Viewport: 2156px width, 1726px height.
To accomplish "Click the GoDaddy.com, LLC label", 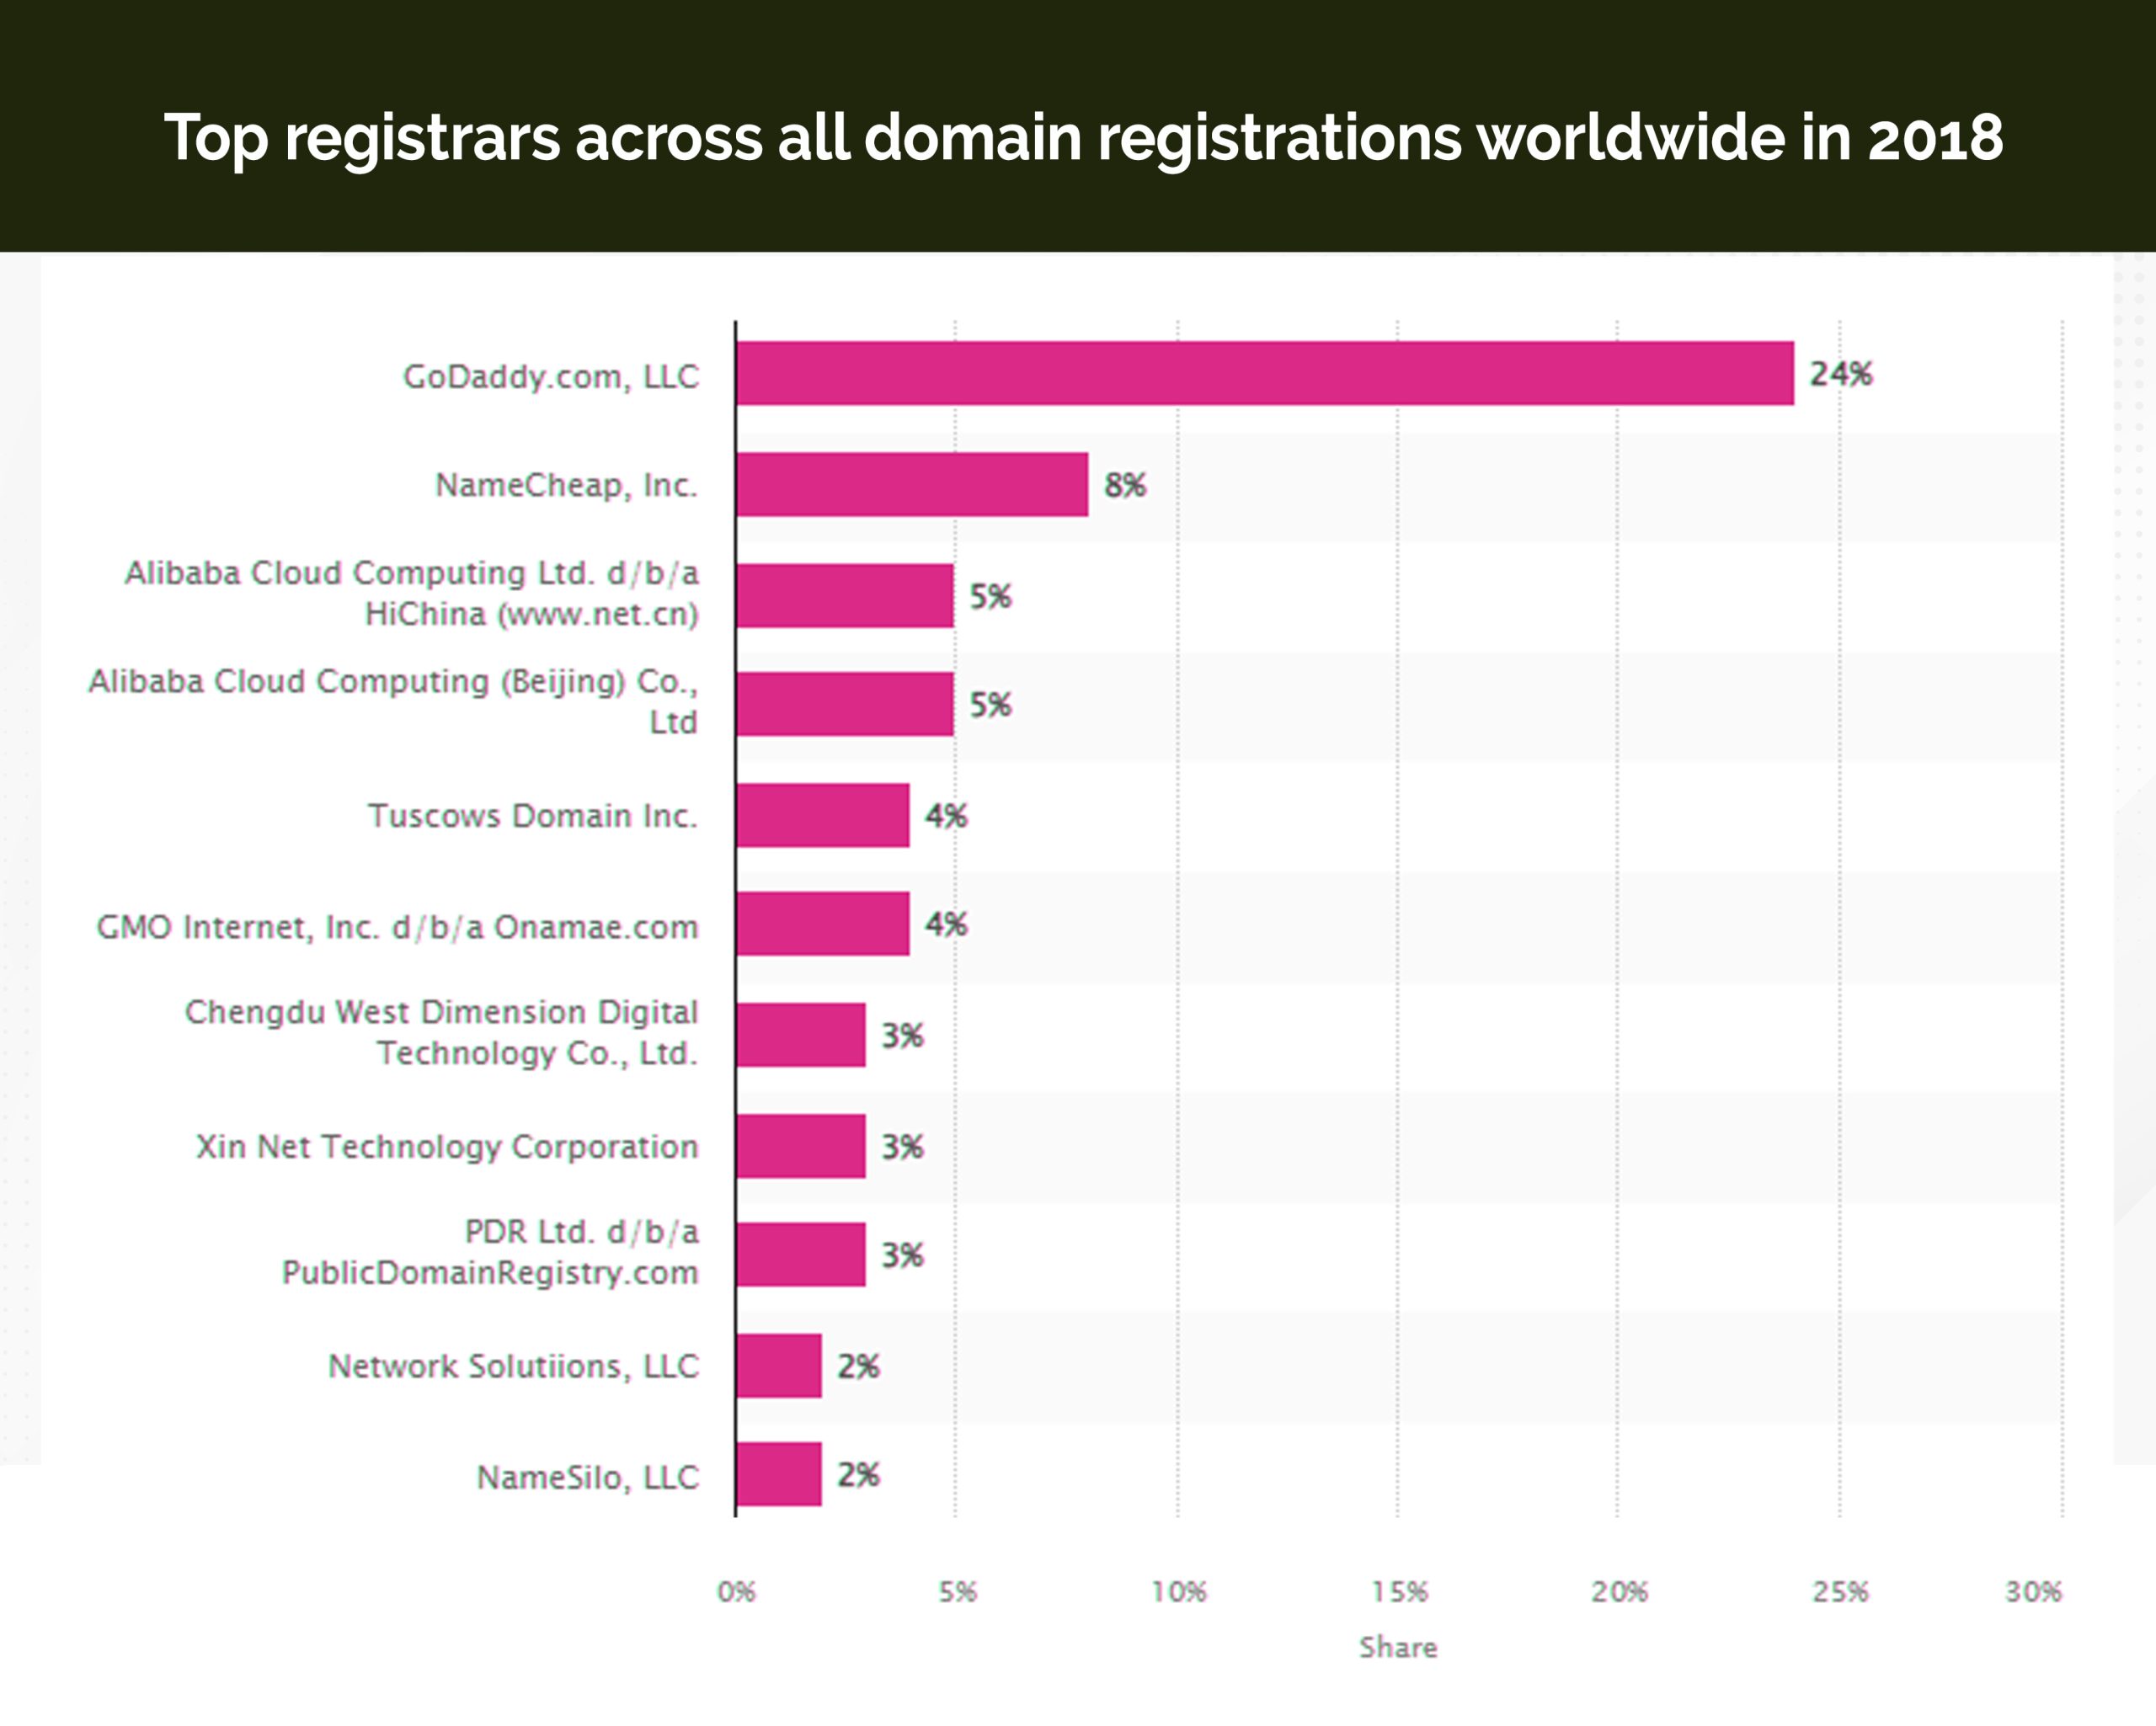I will pyautogui.click(x=551, y=377).
